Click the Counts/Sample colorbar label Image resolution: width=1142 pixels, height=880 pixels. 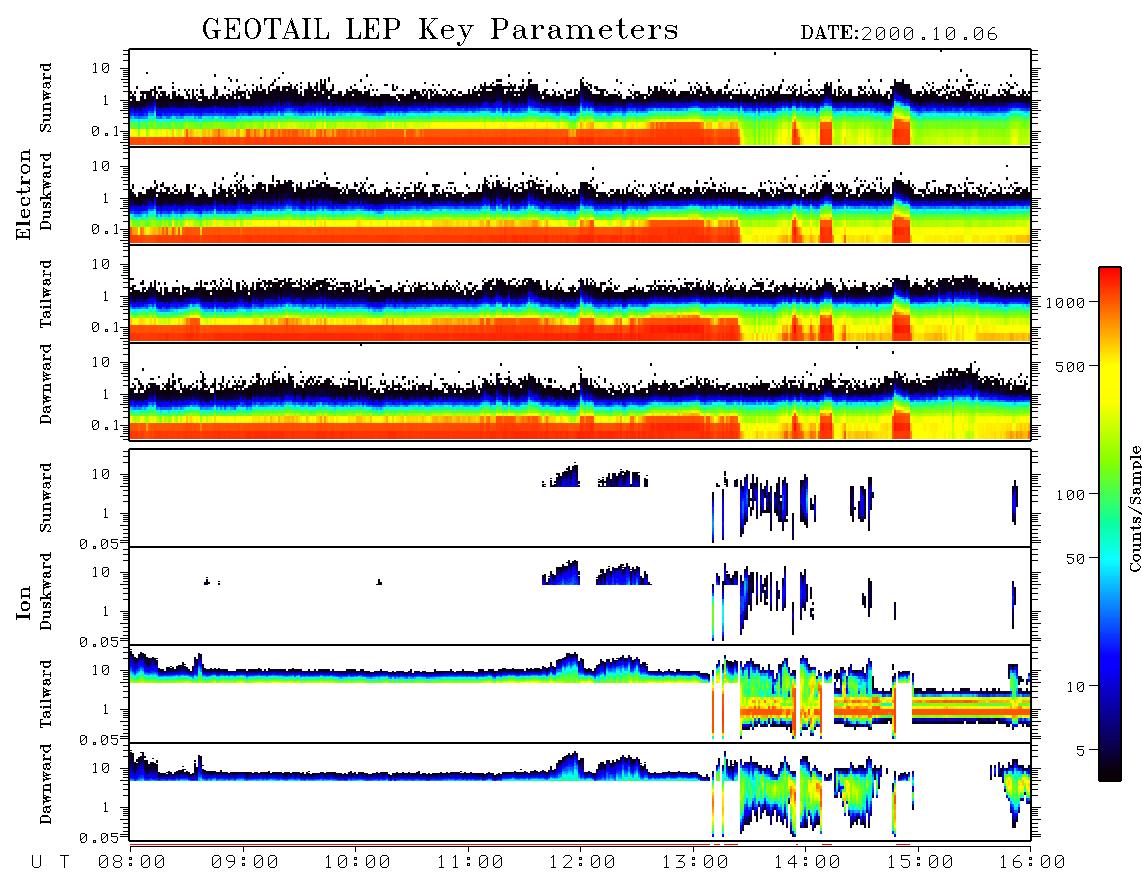(1134, 508)
